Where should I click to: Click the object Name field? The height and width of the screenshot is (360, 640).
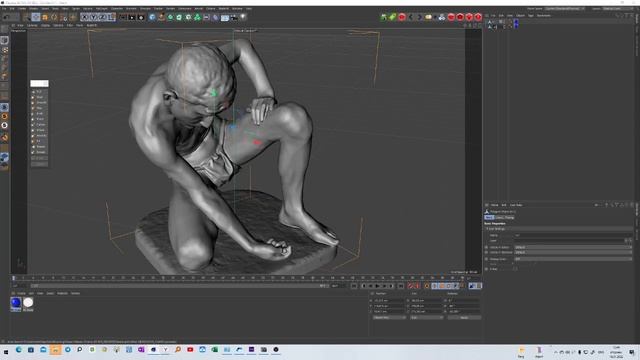(x=573, y=236)
